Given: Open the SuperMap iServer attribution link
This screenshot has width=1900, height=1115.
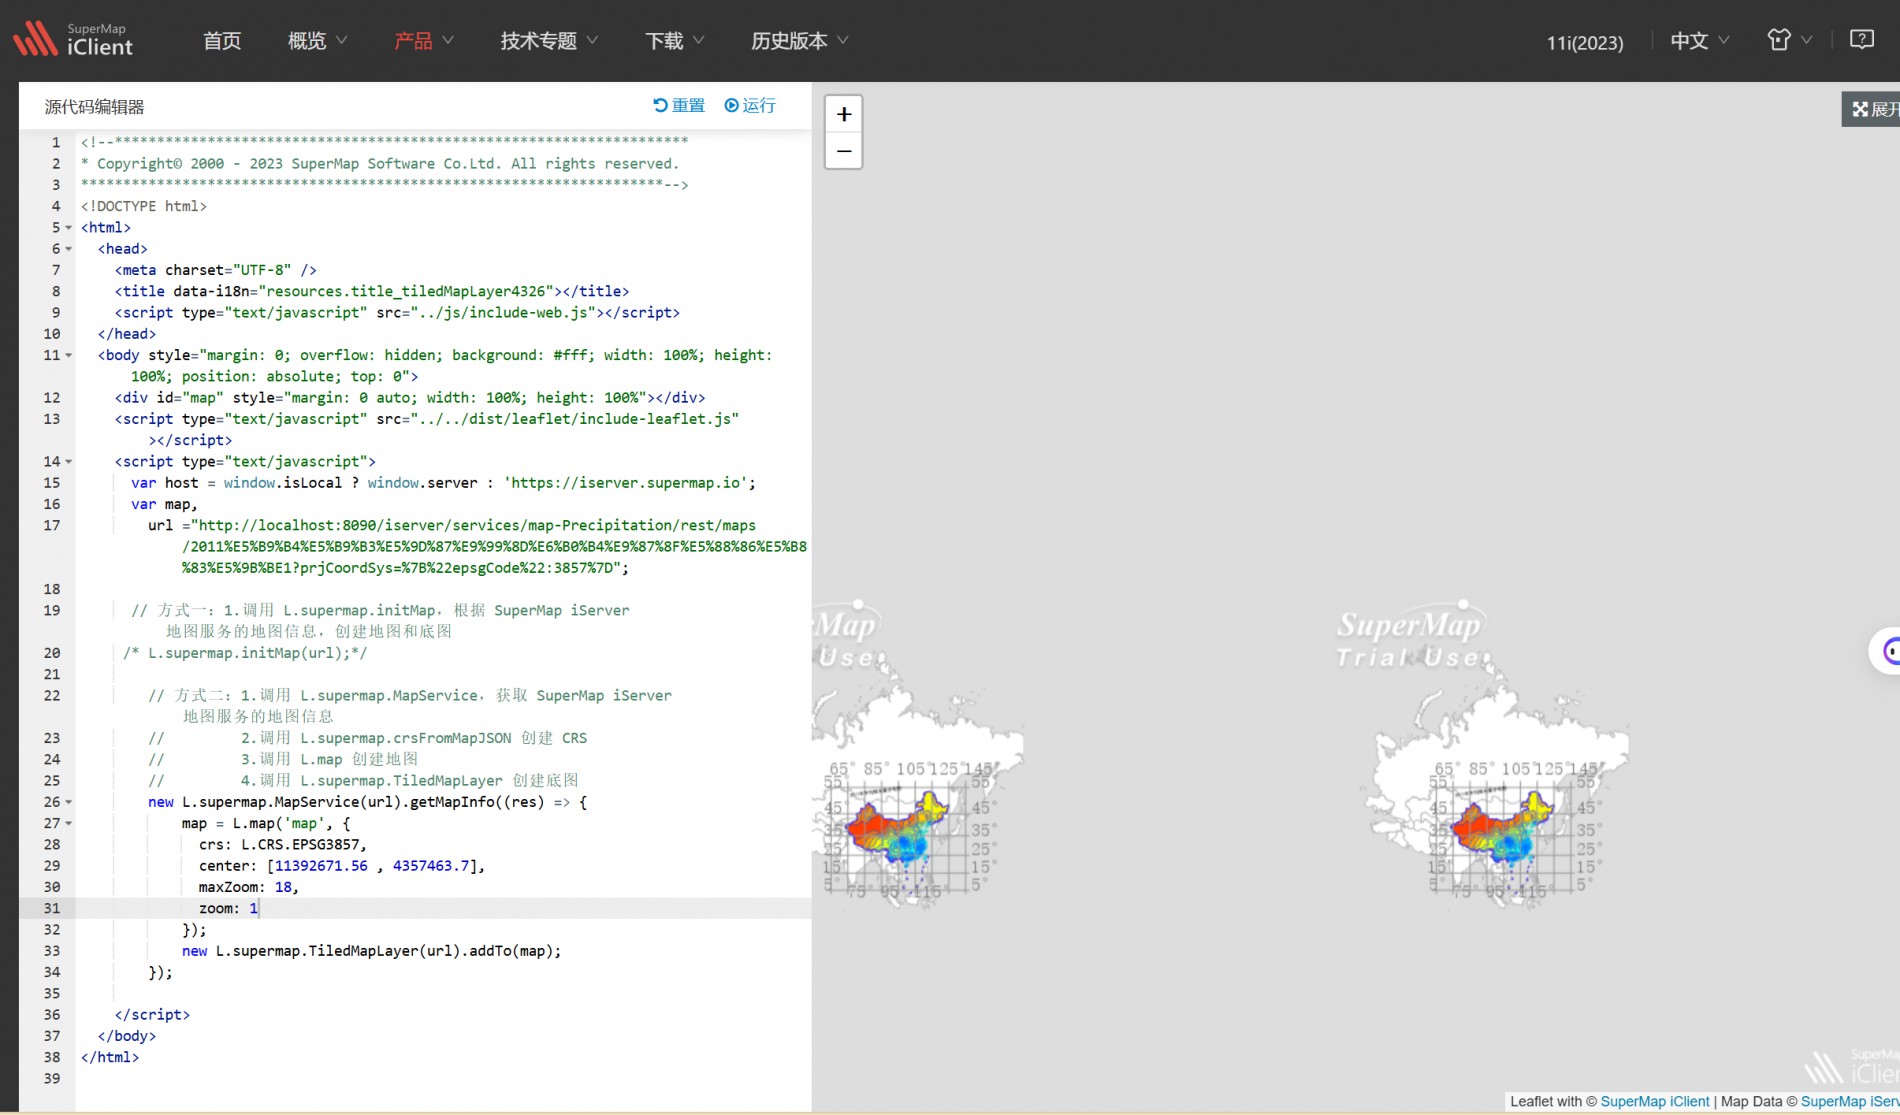Looking at the screenshot, I should click(x=1850, y=1101).
